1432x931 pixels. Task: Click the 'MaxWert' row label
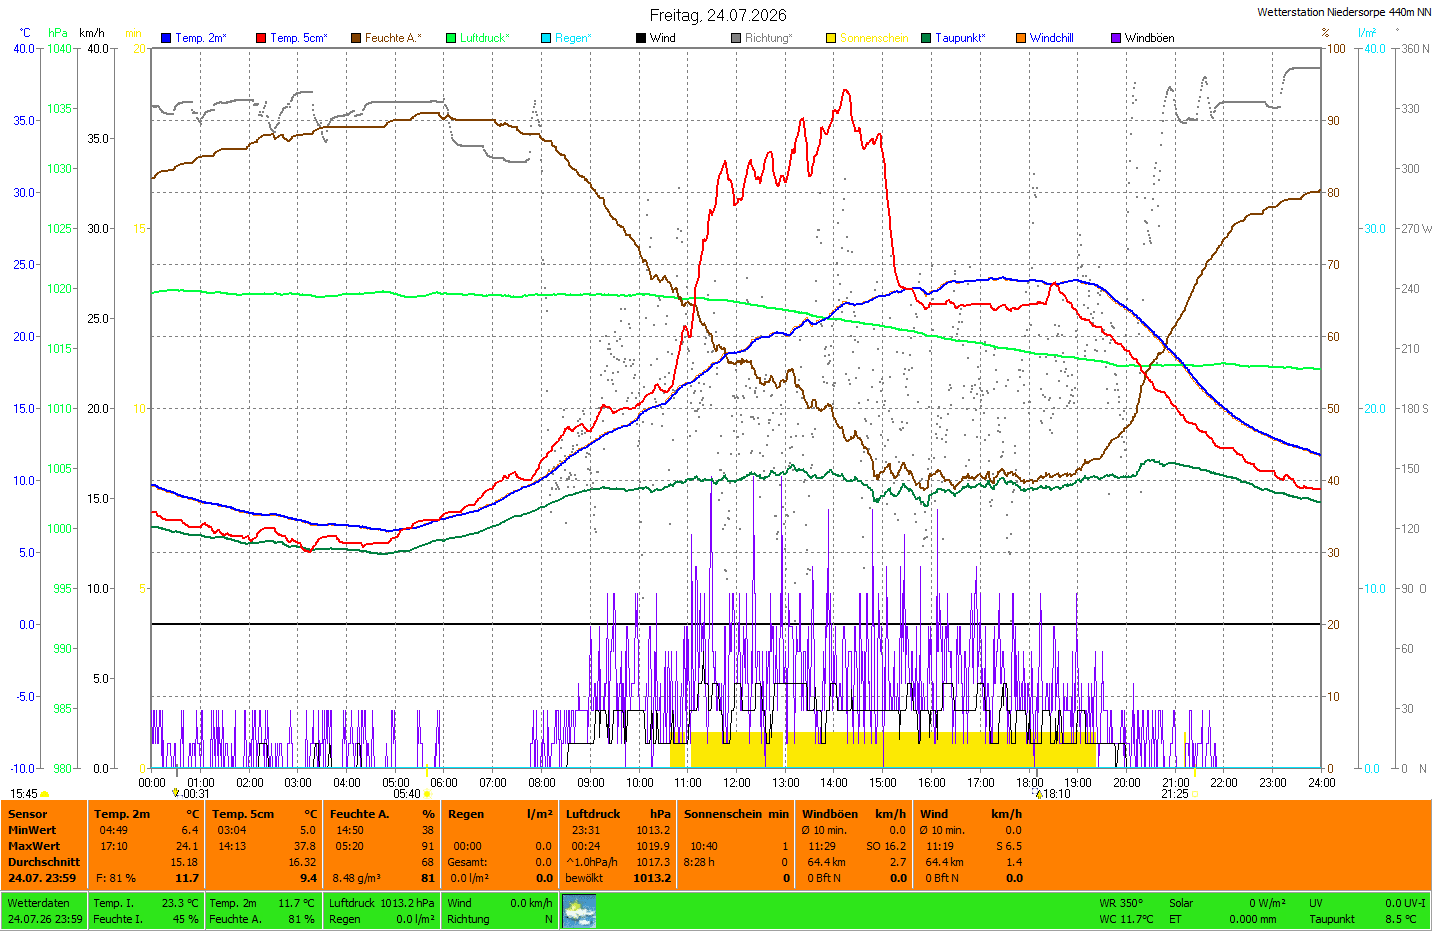34,846
